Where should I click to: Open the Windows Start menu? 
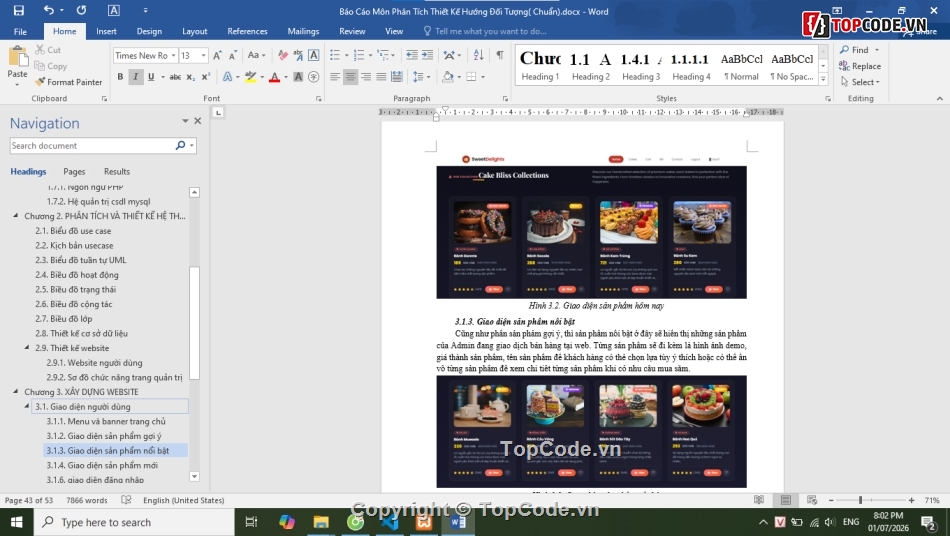point(16,522)
